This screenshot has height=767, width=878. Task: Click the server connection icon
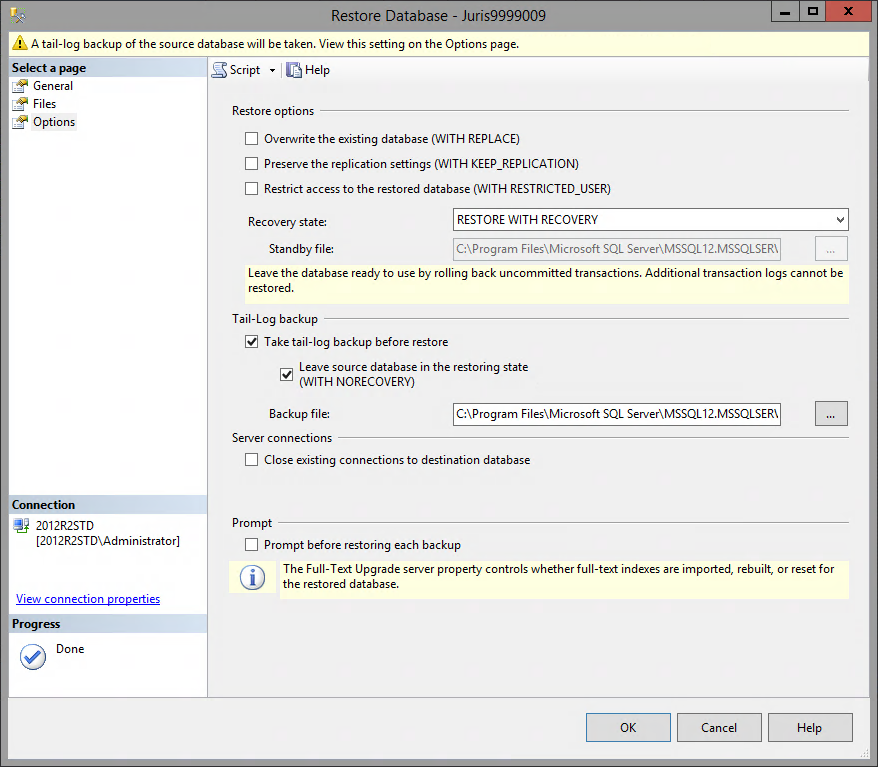coord(21,525)
